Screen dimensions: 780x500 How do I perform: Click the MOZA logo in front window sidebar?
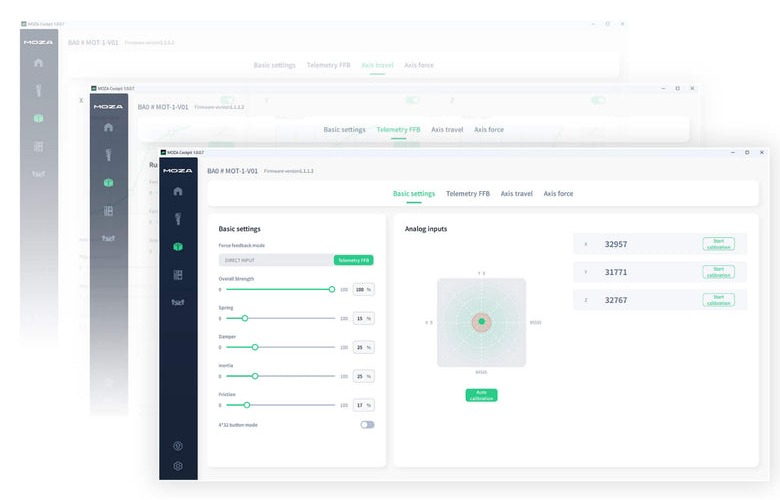tap(178, 171)
